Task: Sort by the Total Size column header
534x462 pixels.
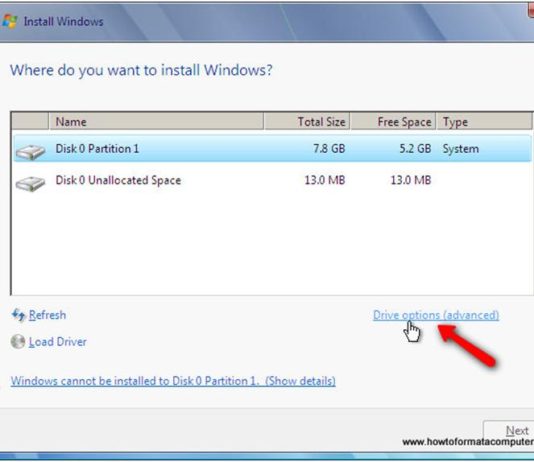Action: click(307, 122)
